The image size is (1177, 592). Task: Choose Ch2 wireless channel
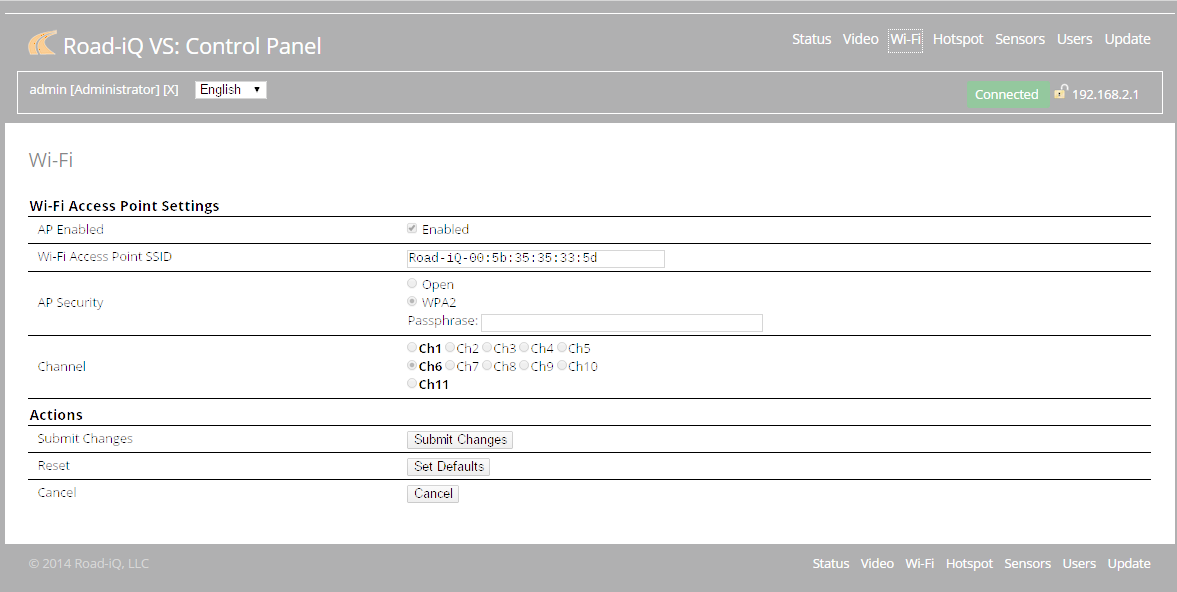(450, 347)
